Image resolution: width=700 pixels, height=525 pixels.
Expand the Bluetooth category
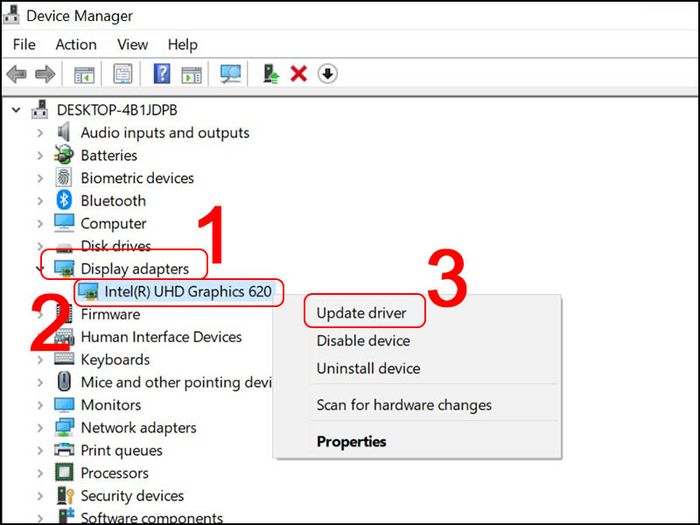coord(40,201)
